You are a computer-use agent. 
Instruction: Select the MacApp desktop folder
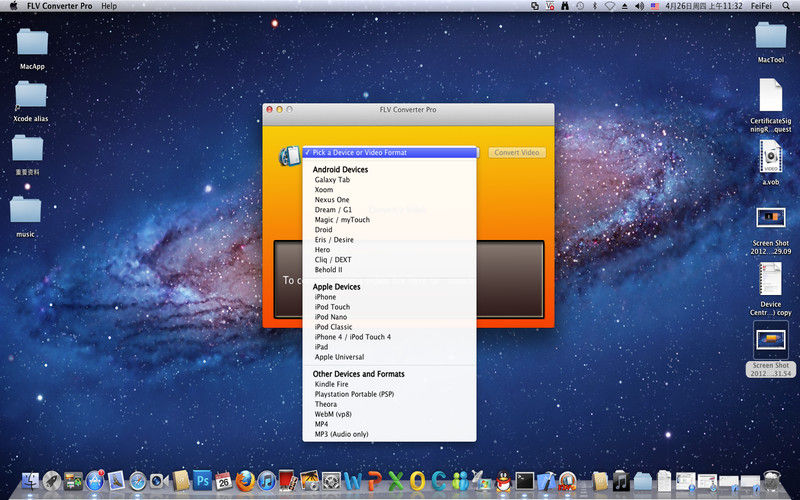click(x=32, y=49)
